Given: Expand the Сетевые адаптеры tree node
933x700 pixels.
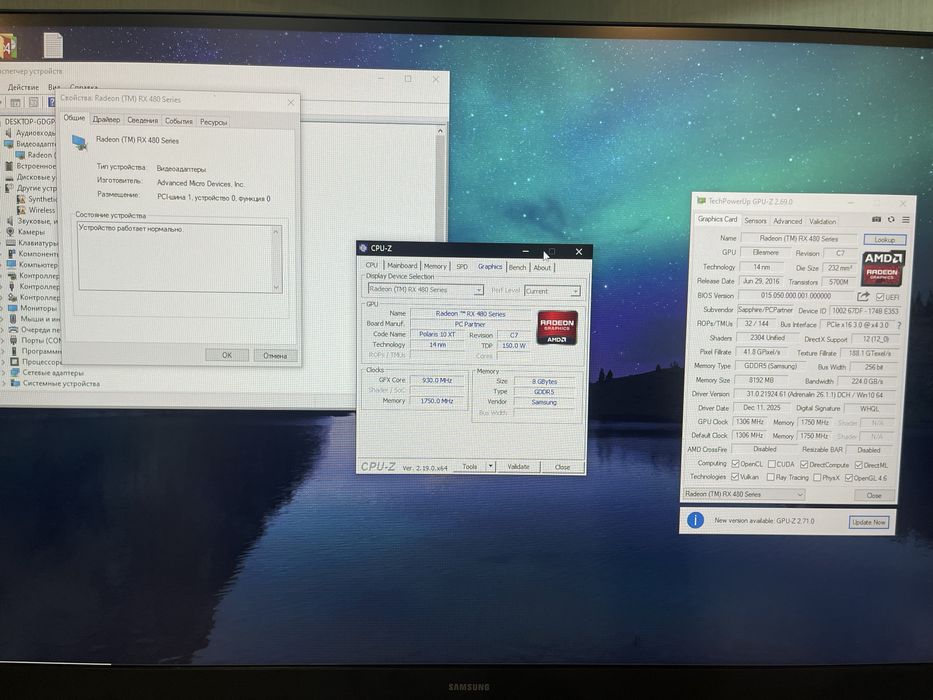Looking at the screenshot, I should pos(4,373).
